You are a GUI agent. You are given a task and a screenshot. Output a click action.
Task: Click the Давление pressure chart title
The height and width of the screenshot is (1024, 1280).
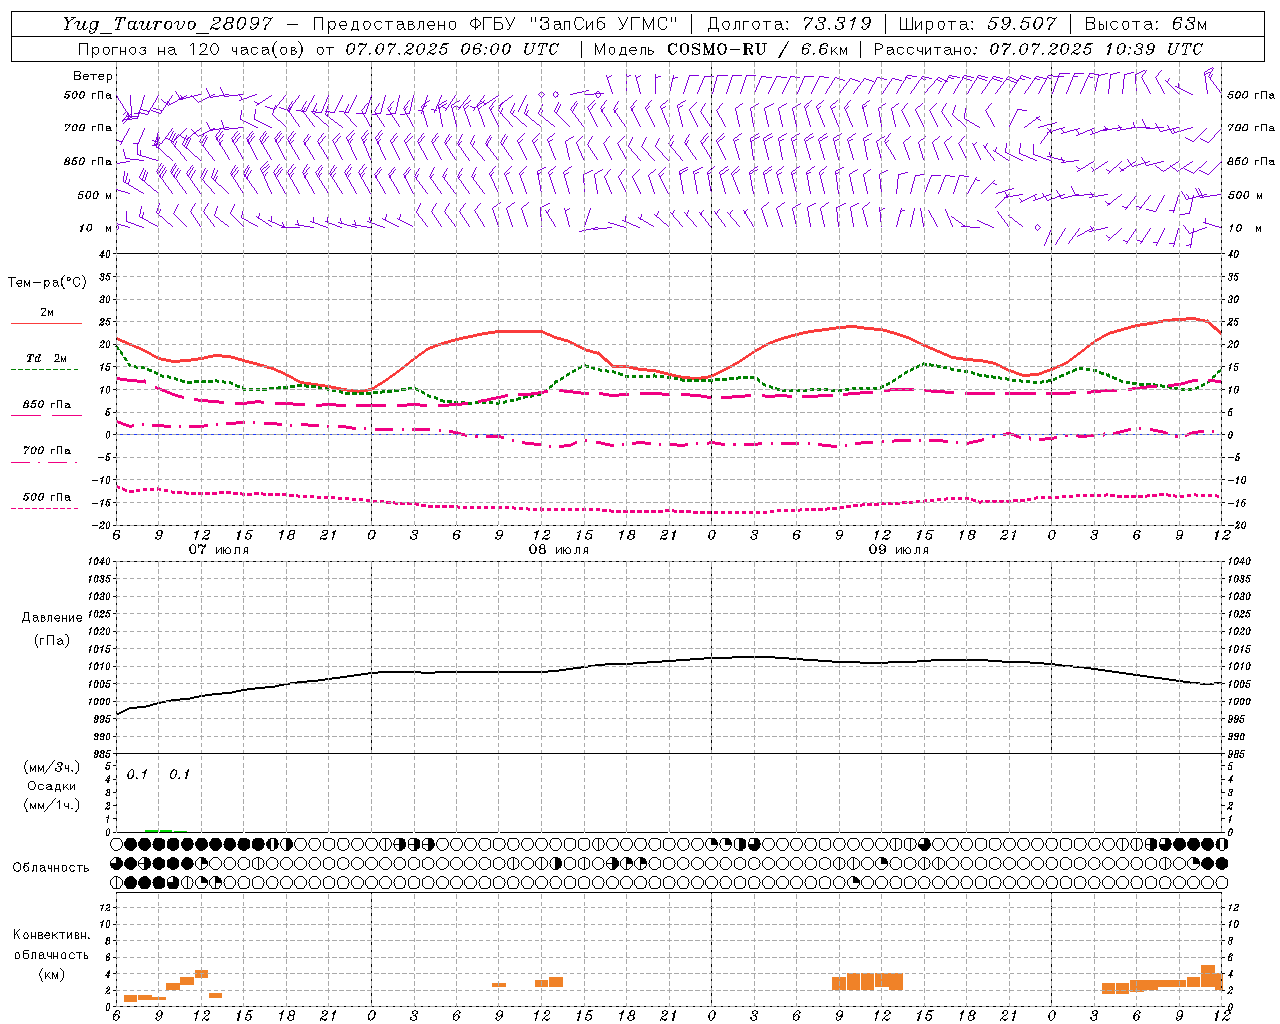(x=52, y=618)
